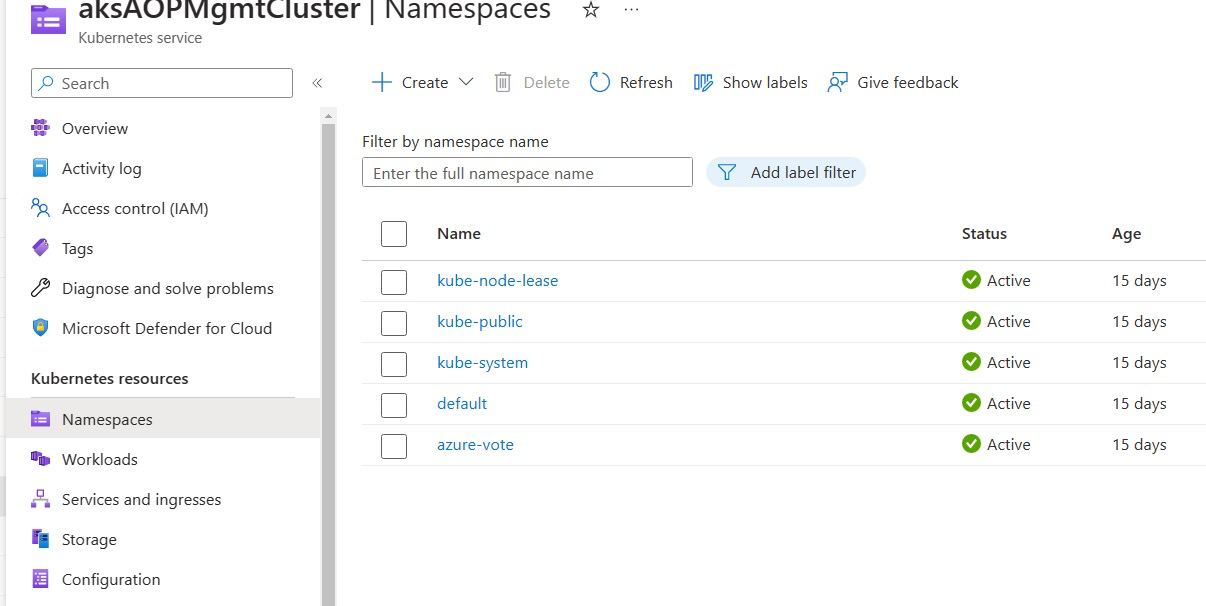Screen dimensions: 1206x606
Task: Open the default namespace link
Action: [462, 403]
